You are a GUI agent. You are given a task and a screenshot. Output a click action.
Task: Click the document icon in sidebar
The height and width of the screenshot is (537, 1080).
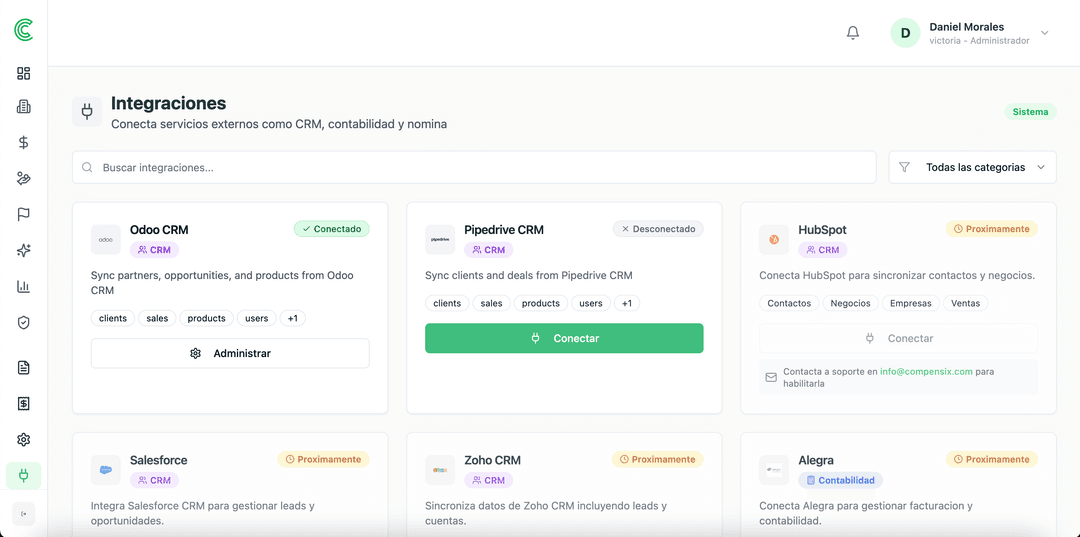tap(24, 367)
